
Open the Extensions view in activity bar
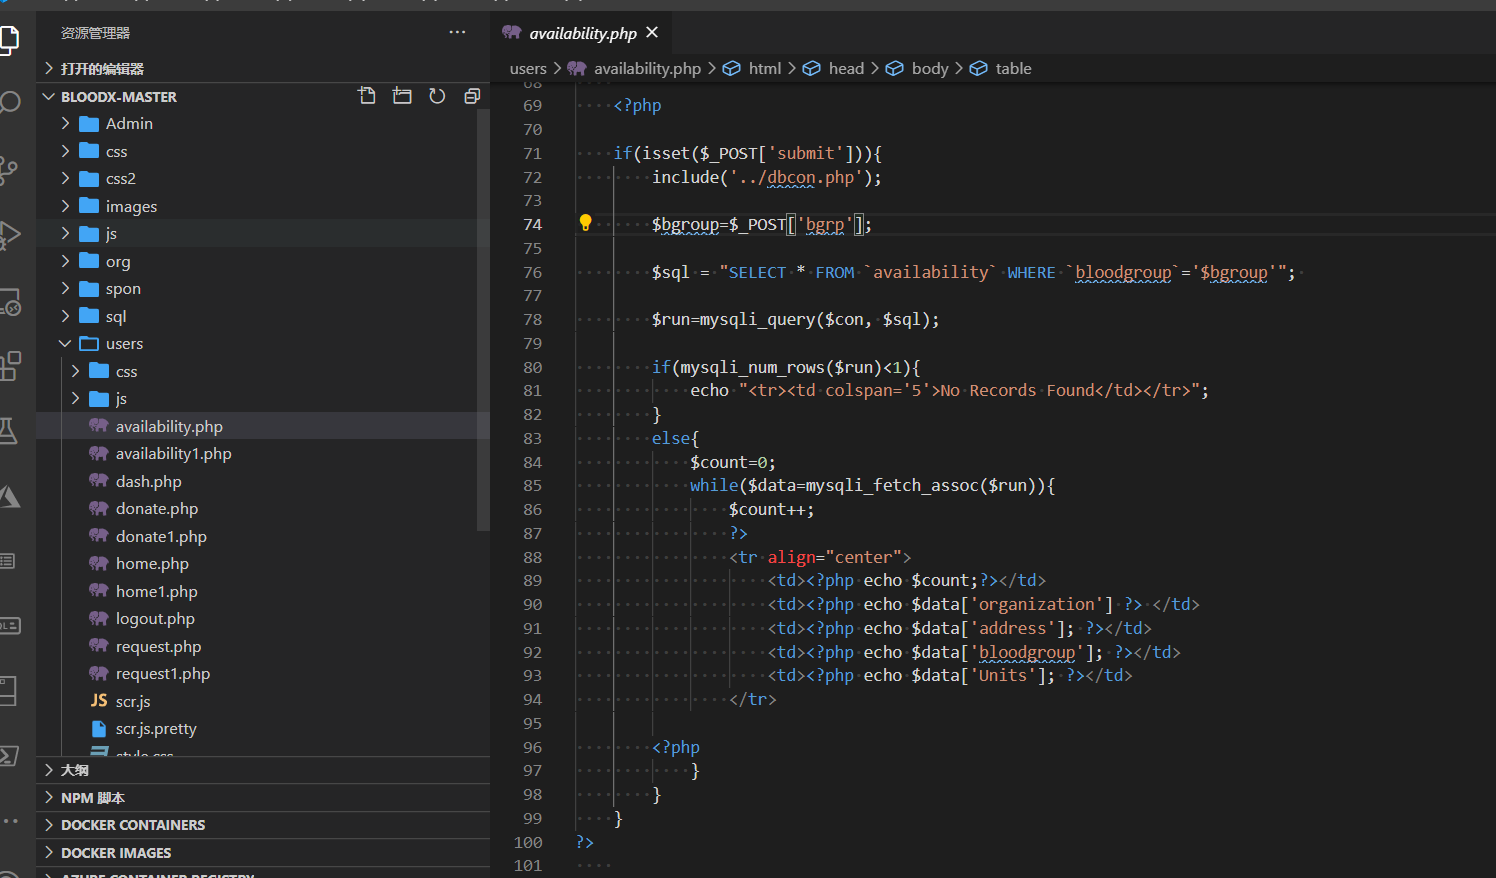coord(10,366)
